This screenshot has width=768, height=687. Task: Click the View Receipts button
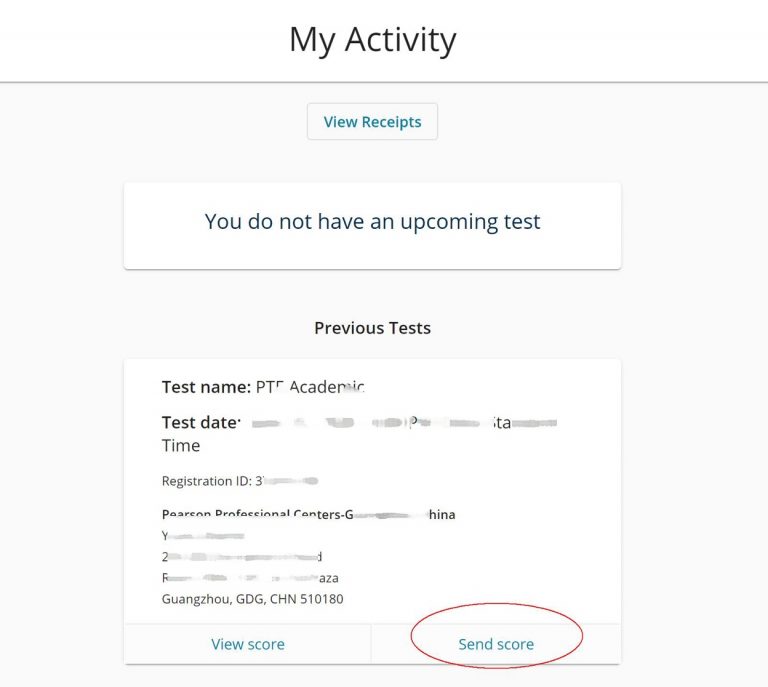(x=372, y=122)
